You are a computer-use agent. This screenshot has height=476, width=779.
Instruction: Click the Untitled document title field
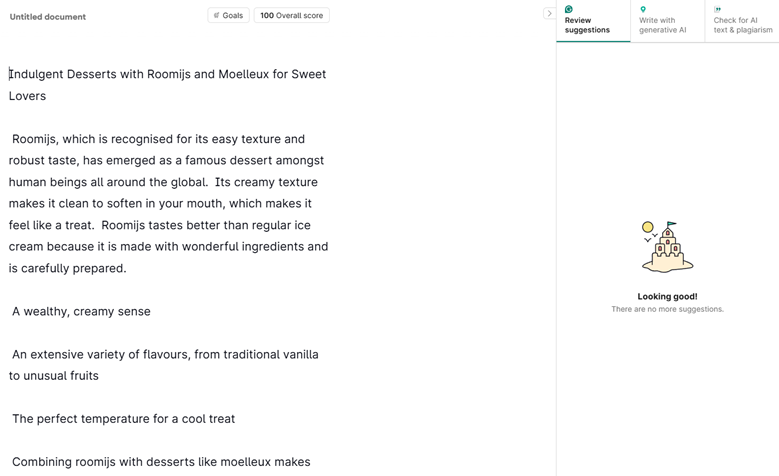48,17
